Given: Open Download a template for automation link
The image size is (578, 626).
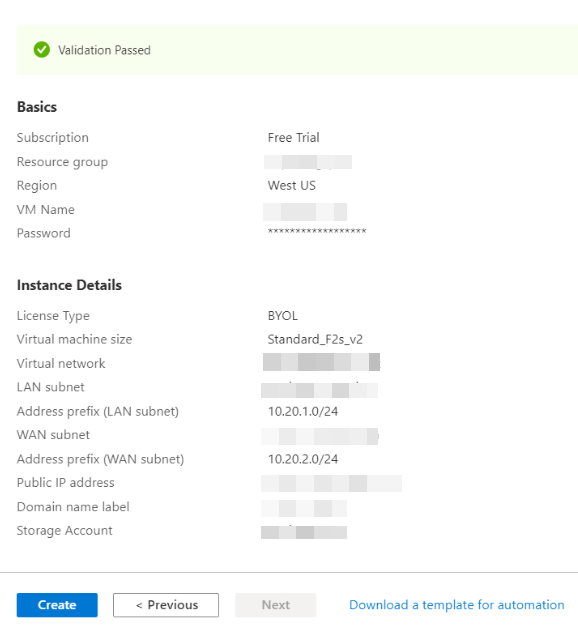Looking at the screenshot, I should click(x=457, y=605).
